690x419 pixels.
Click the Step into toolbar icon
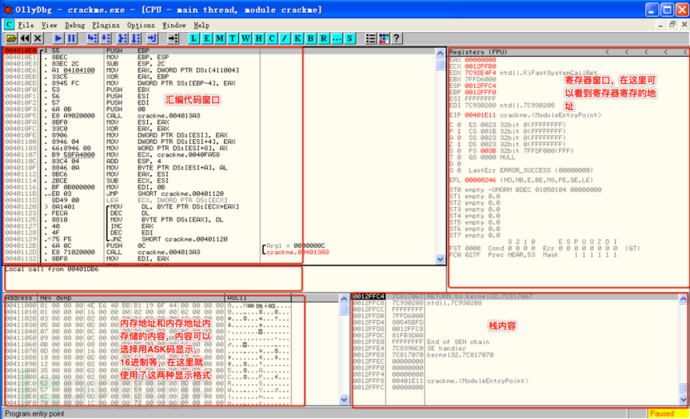[92, 38]
